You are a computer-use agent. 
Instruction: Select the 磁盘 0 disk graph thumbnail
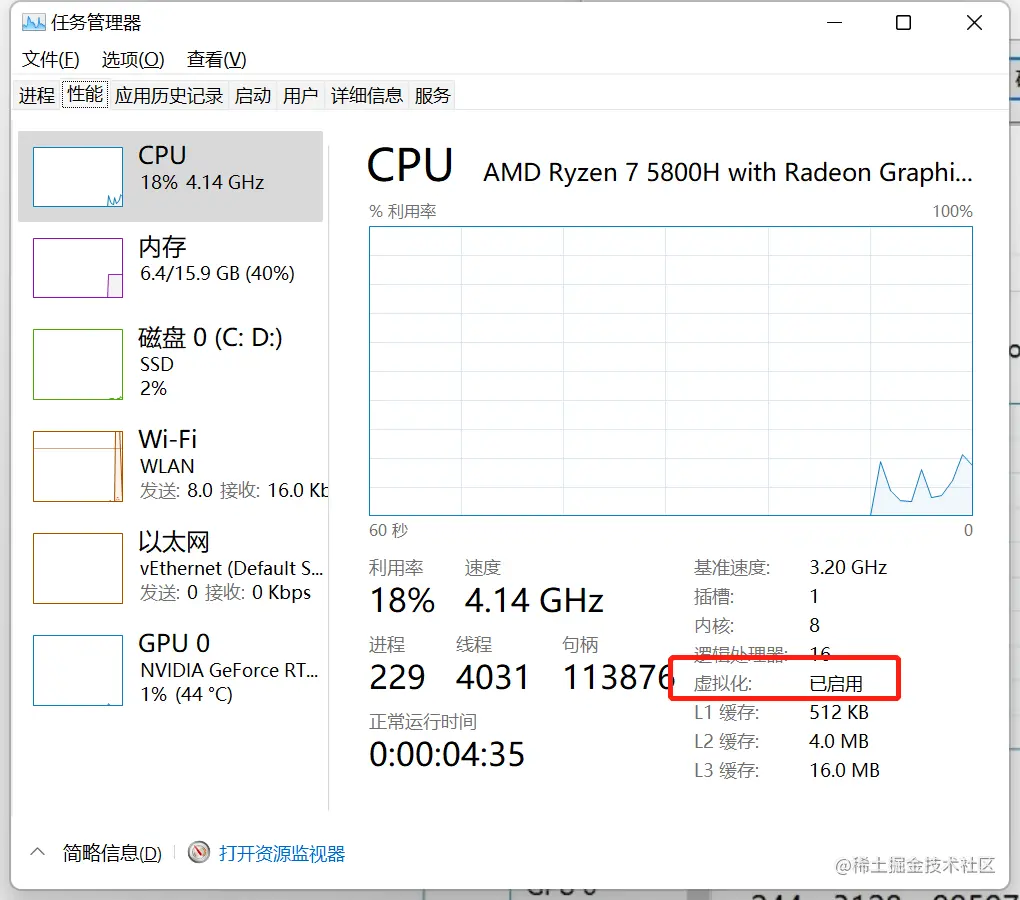tap(78, 364)
